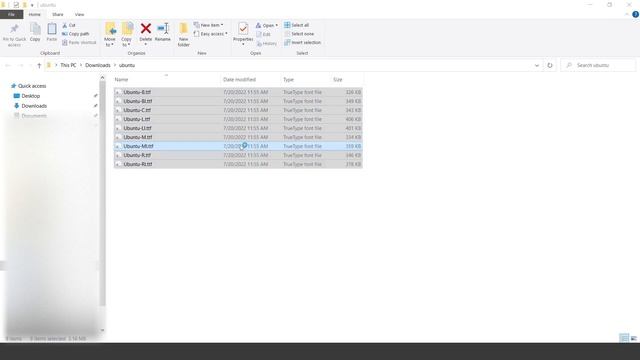Viewport: 640px width, 360px height.
Task: Select file Ubuntu-MI.ttf
Action: point(238,146)
